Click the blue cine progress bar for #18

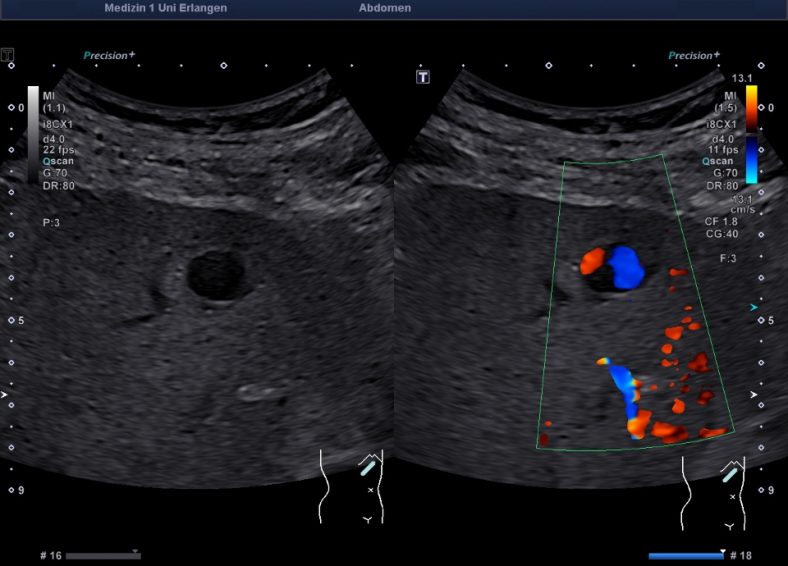tap(685, 555)
